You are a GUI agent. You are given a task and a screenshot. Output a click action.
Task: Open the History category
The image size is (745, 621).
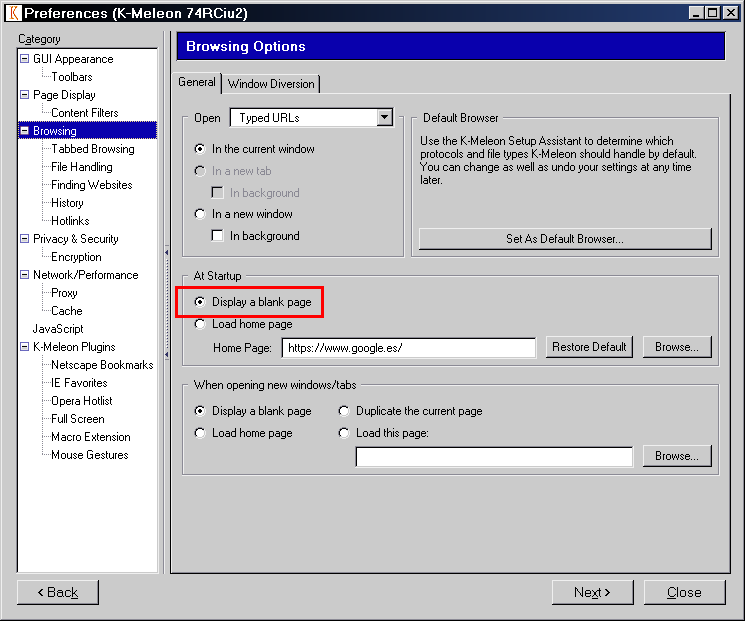67,203
